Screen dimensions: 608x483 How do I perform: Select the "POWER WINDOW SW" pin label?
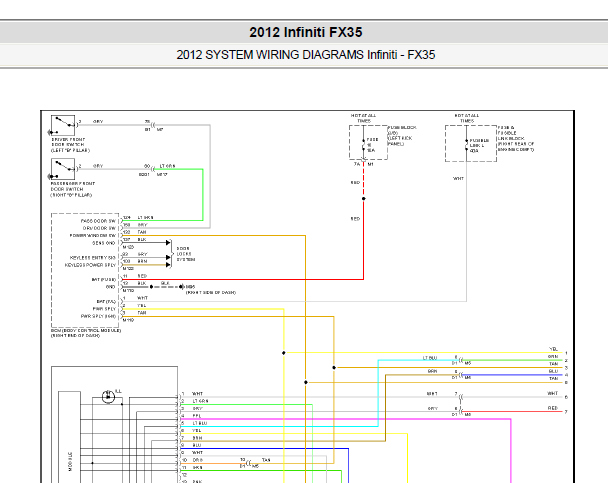click(x=93, y=236)
